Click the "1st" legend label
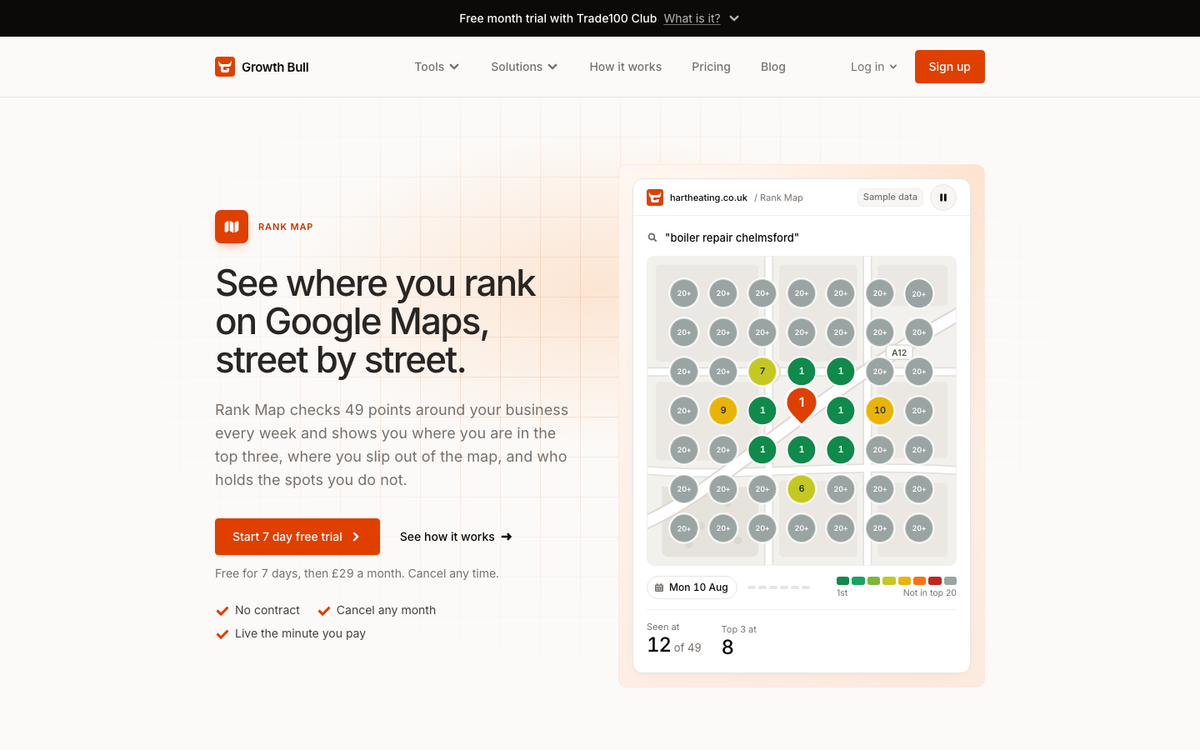The image size is (1200, 750). pos(842,593)
